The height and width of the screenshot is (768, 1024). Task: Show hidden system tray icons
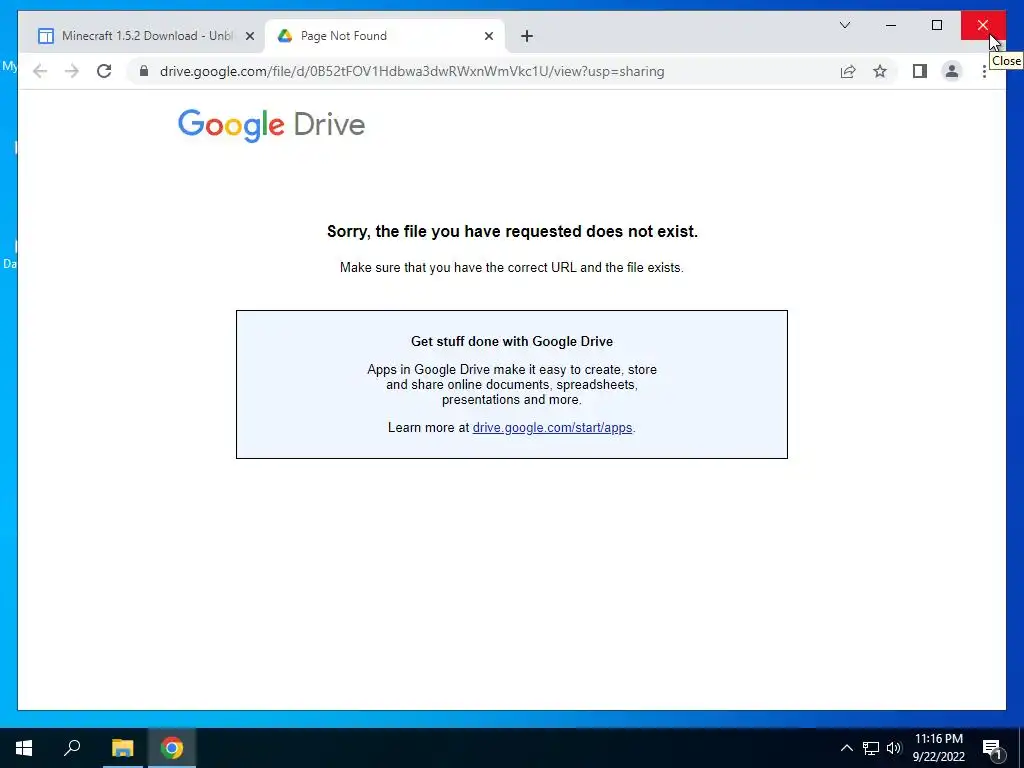click(x=846, y=748)
